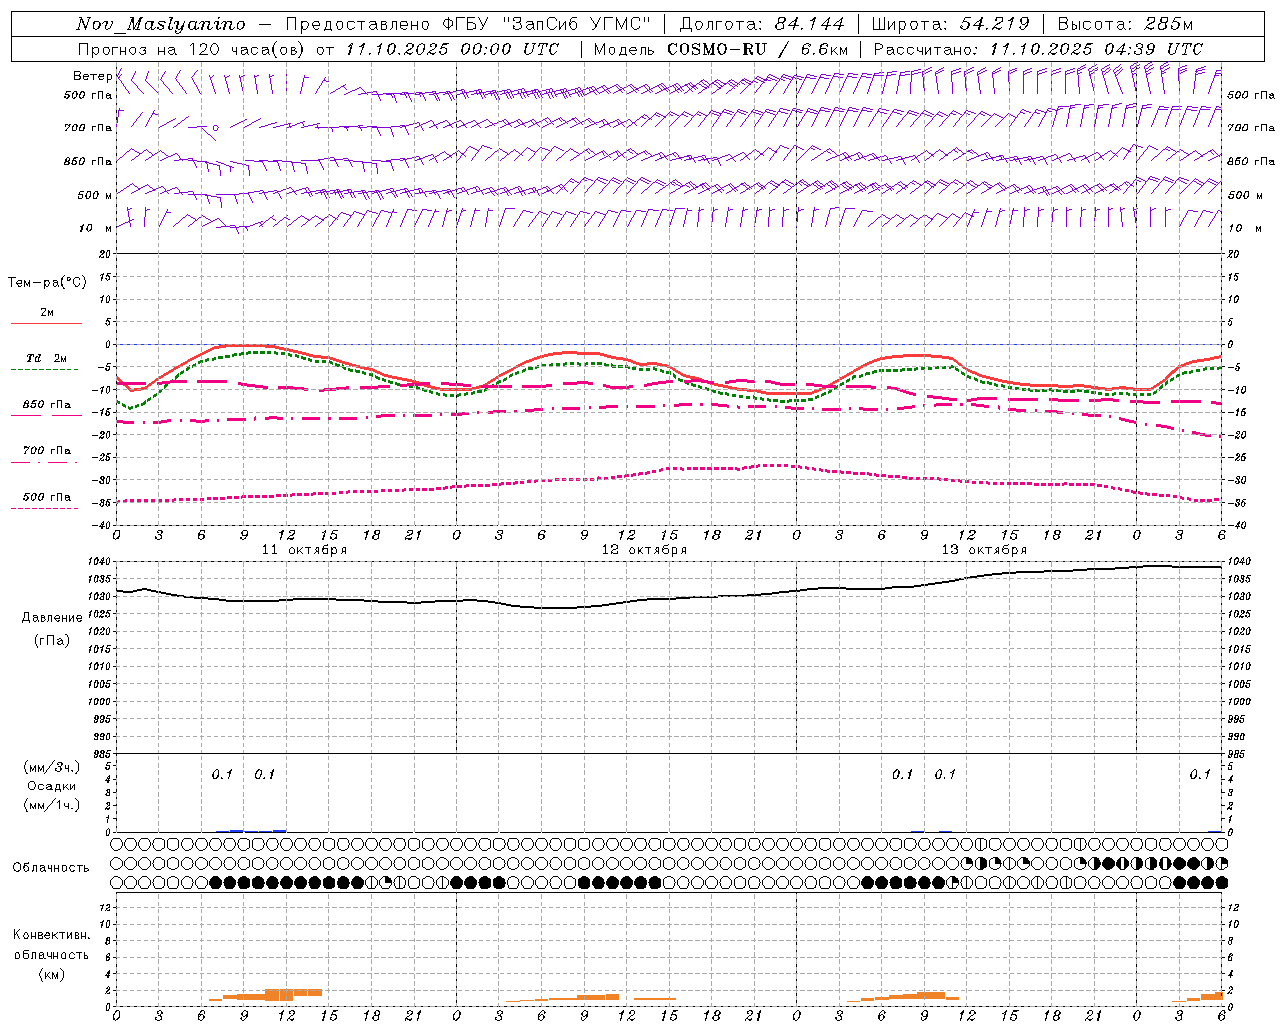
Task: Click the Ветер panel label
Action: [92, 76]
